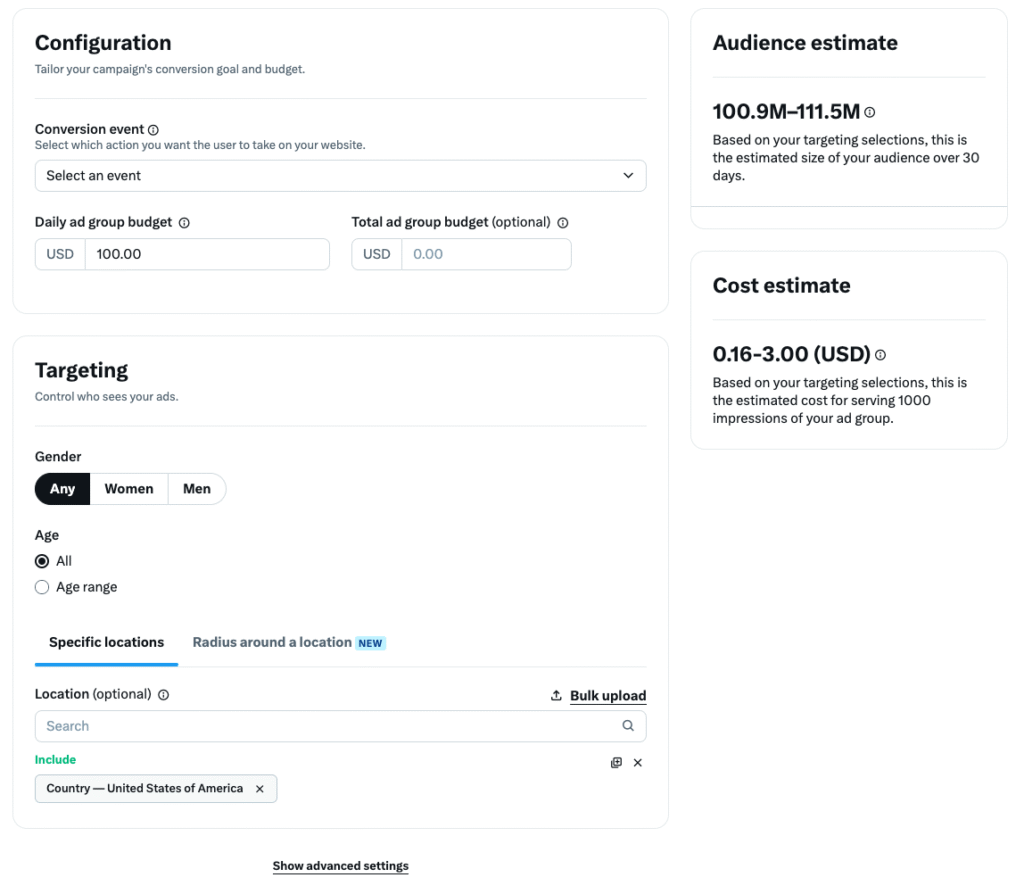Click the Daily ad group budget field
This screenshot has height=894, width=1024.
[206, 254]
